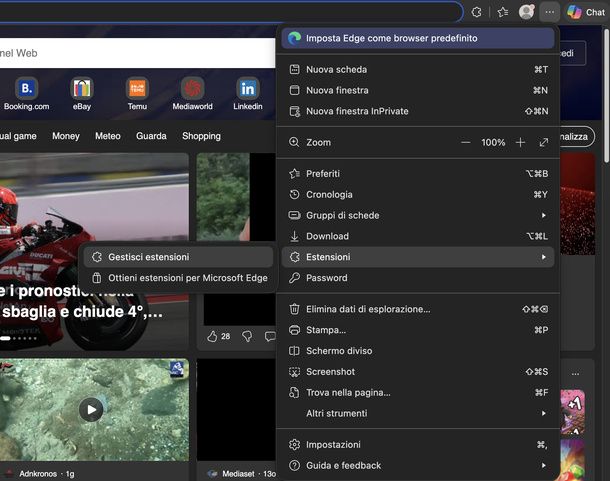Click Ottieni estensioni per Microsoft Edge
610x481 pixels.
(x=178, y=278)
